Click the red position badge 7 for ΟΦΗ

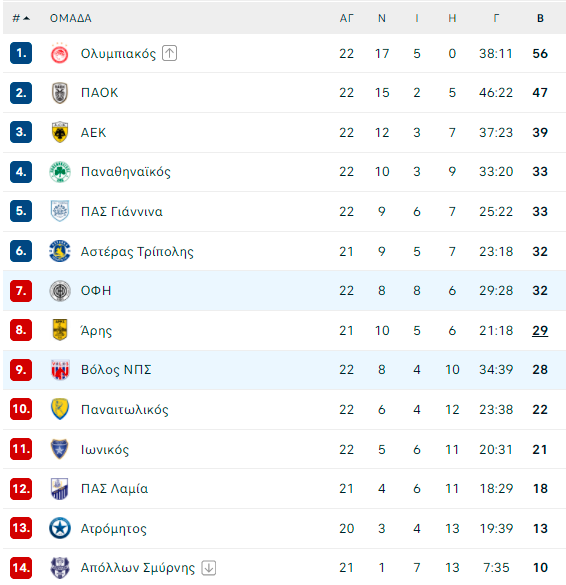pos(21,291)
